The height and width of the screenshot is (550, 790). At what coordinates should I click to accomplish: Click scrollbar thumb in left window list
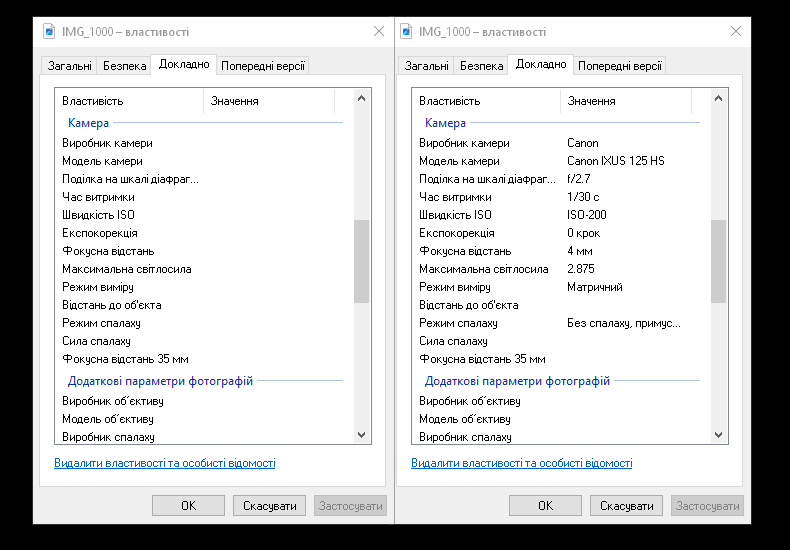coord(361,261)
